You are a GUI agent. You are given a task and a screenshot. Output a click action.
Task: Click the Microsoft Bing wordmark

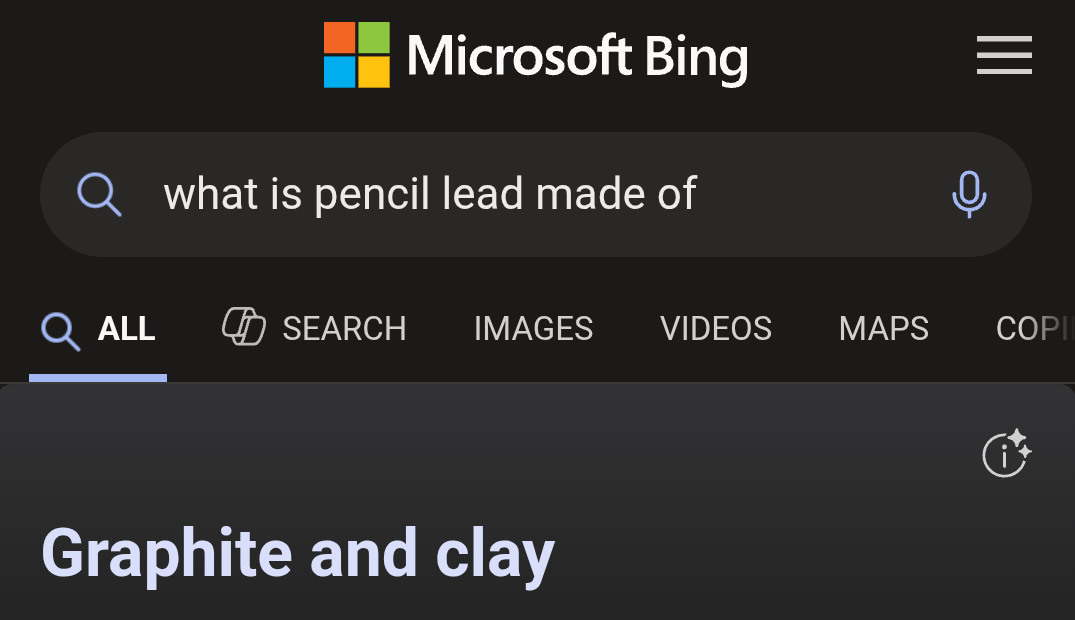click(577, 56)
